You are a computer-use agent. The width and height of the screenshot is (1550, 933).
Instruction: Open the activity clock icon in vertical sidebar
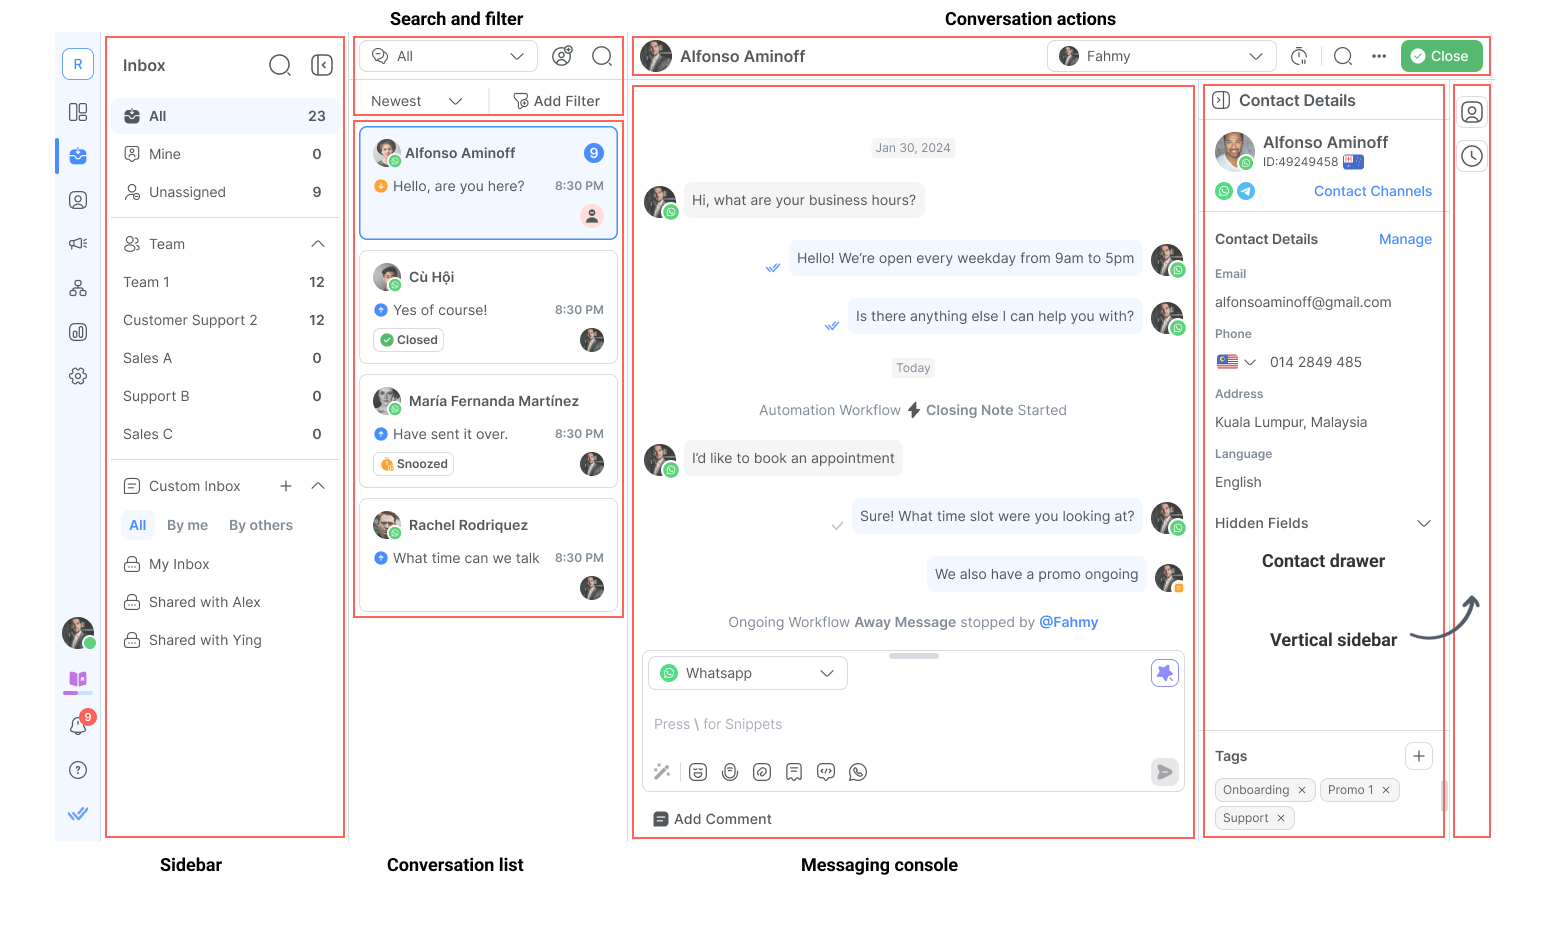(x=1472, y=156)
